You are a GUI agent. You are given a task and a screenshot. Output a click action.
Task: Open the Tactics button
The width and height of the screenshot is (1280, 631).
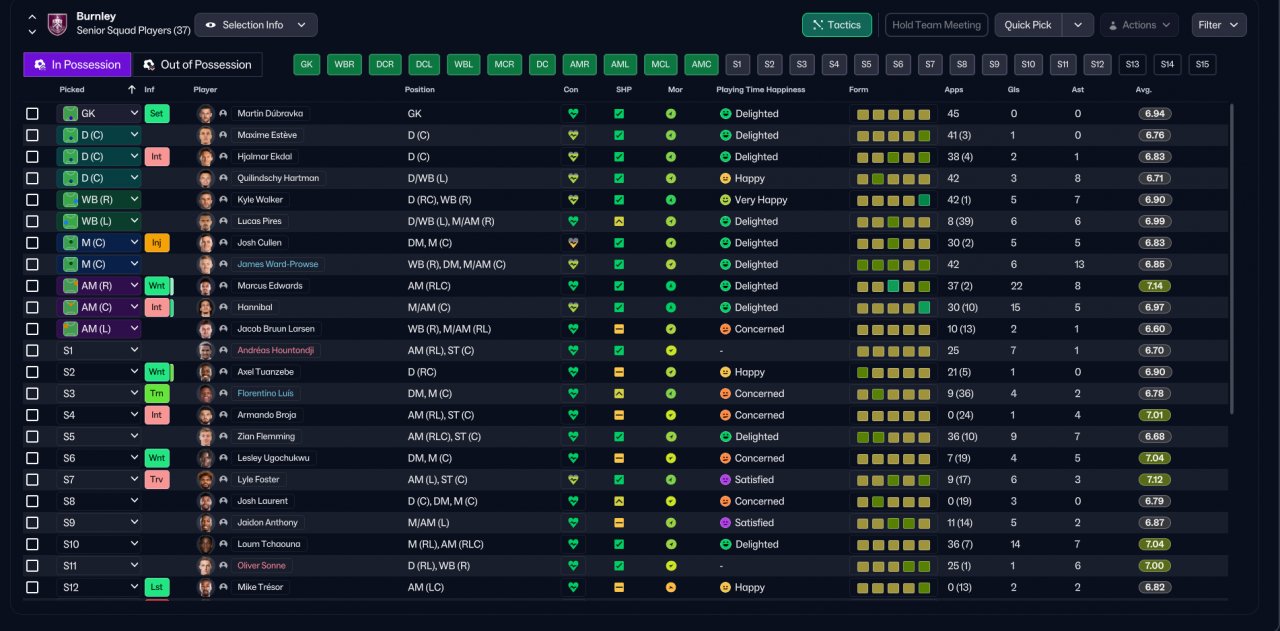837,25
